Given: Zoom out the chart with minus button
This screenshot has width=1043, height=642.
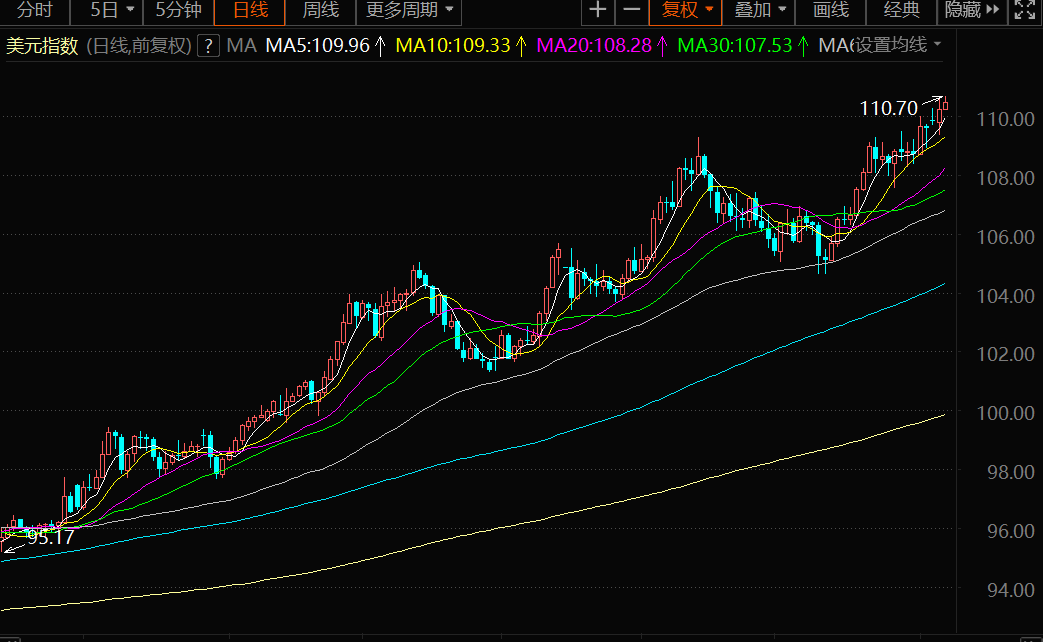Looking at the screenshot, I should 632,11.
